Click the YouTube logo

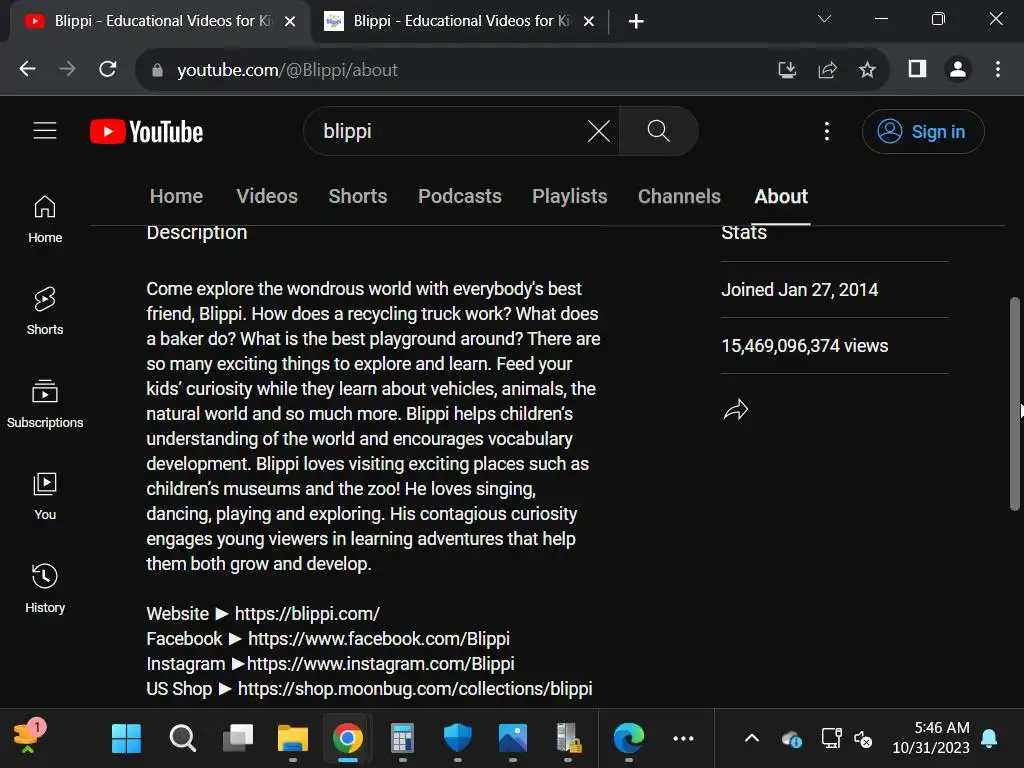click(146, 132)
